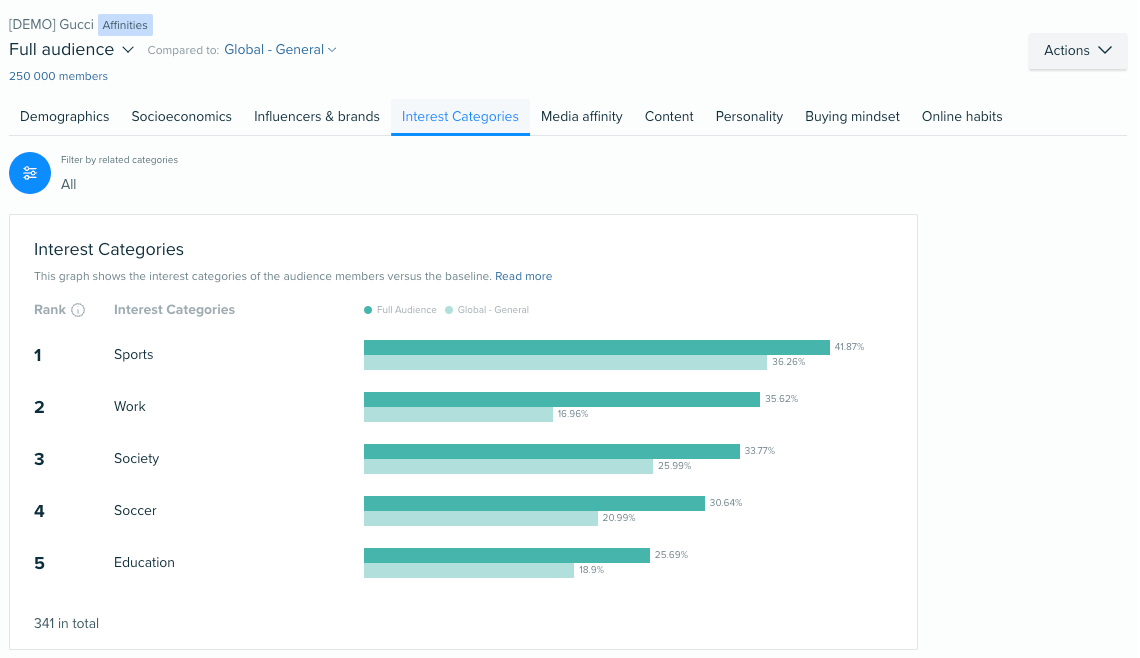
Task: Click the info icon next to Rank
Action: pyautogui.click(x=78, y=309)
